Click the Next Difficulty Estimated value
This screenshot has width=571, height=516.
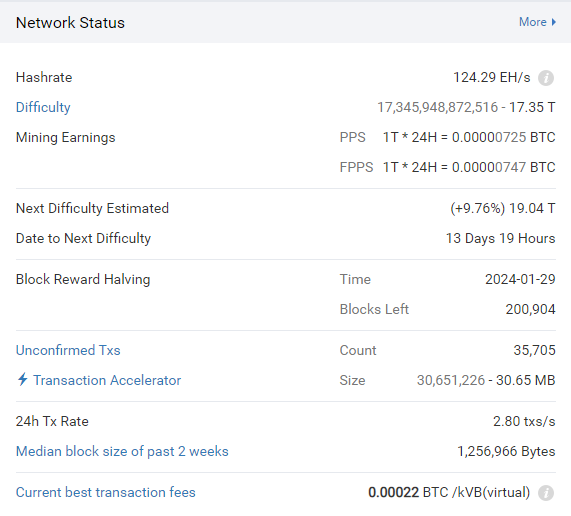503,209
